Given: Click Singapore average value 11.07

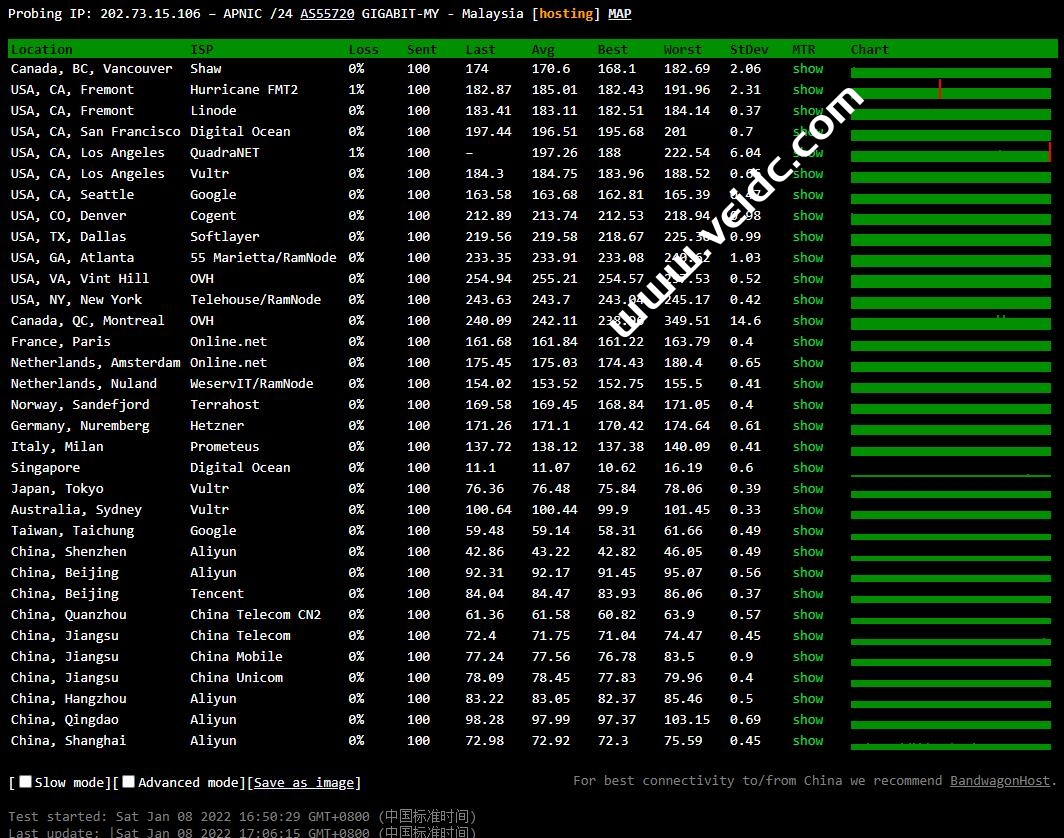Looking at the screenshot, I should click(x=547, y=468).
